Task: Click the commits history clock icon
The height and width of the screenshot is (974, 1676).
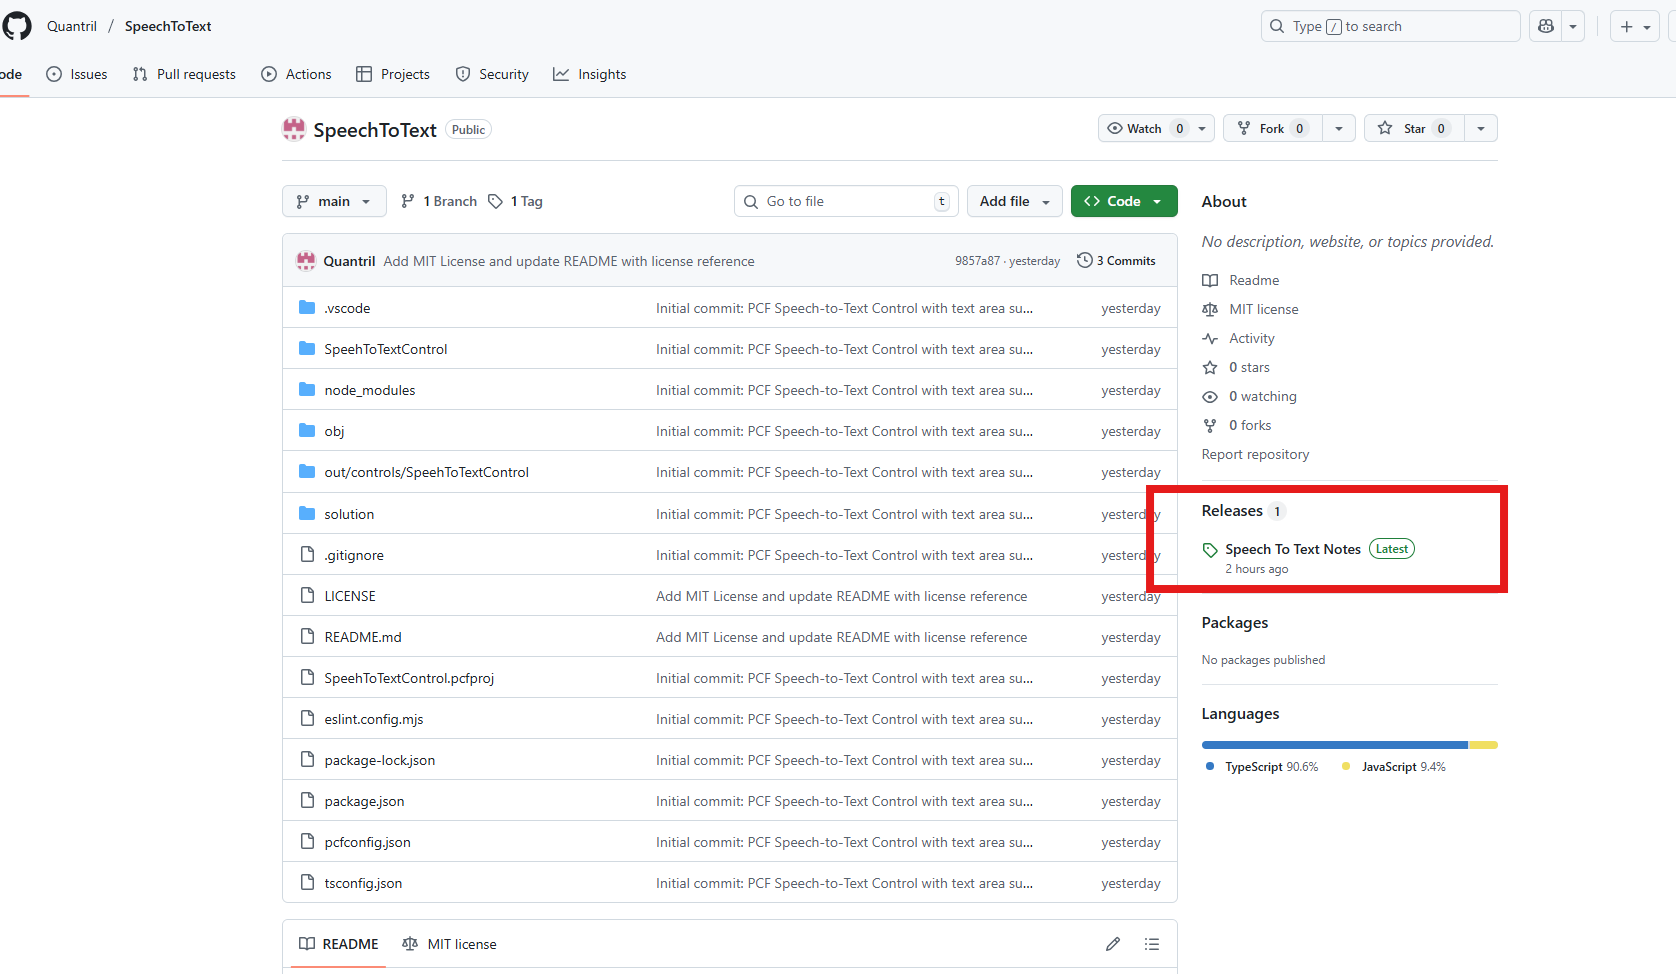Action: [1084, 261]
